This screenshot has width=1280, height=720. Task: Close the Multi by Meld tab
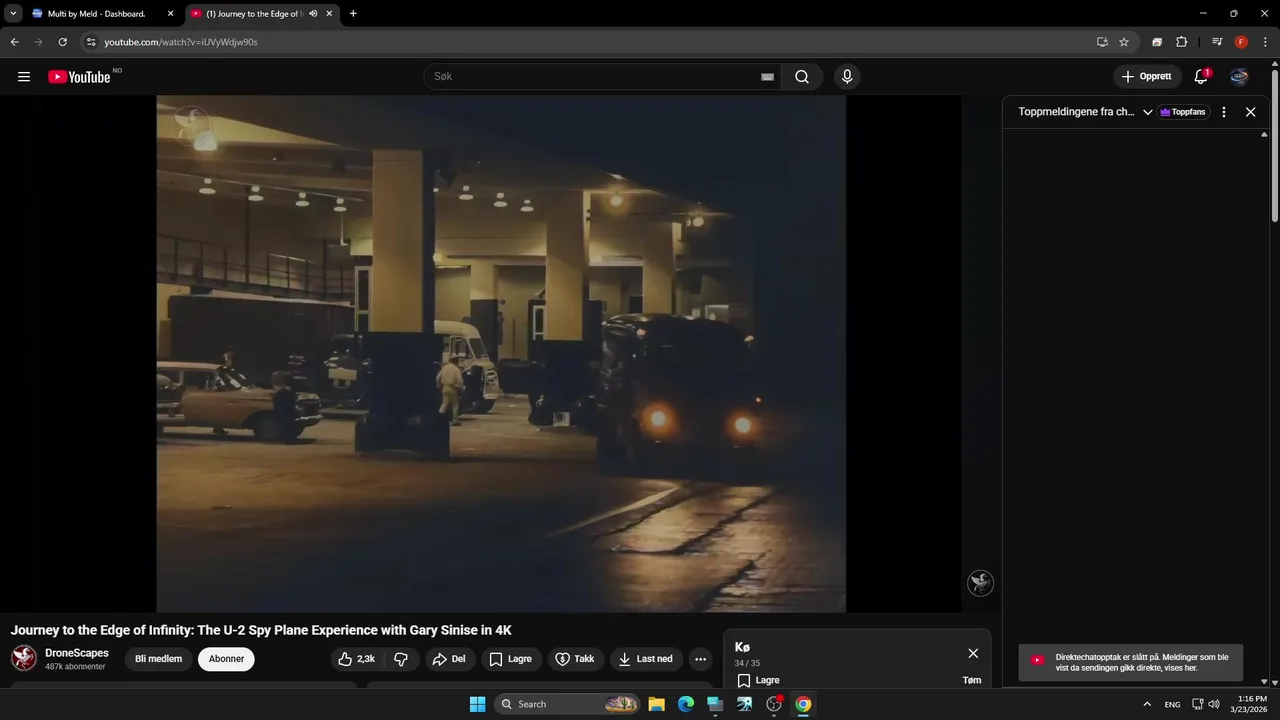tap(170, 14)
